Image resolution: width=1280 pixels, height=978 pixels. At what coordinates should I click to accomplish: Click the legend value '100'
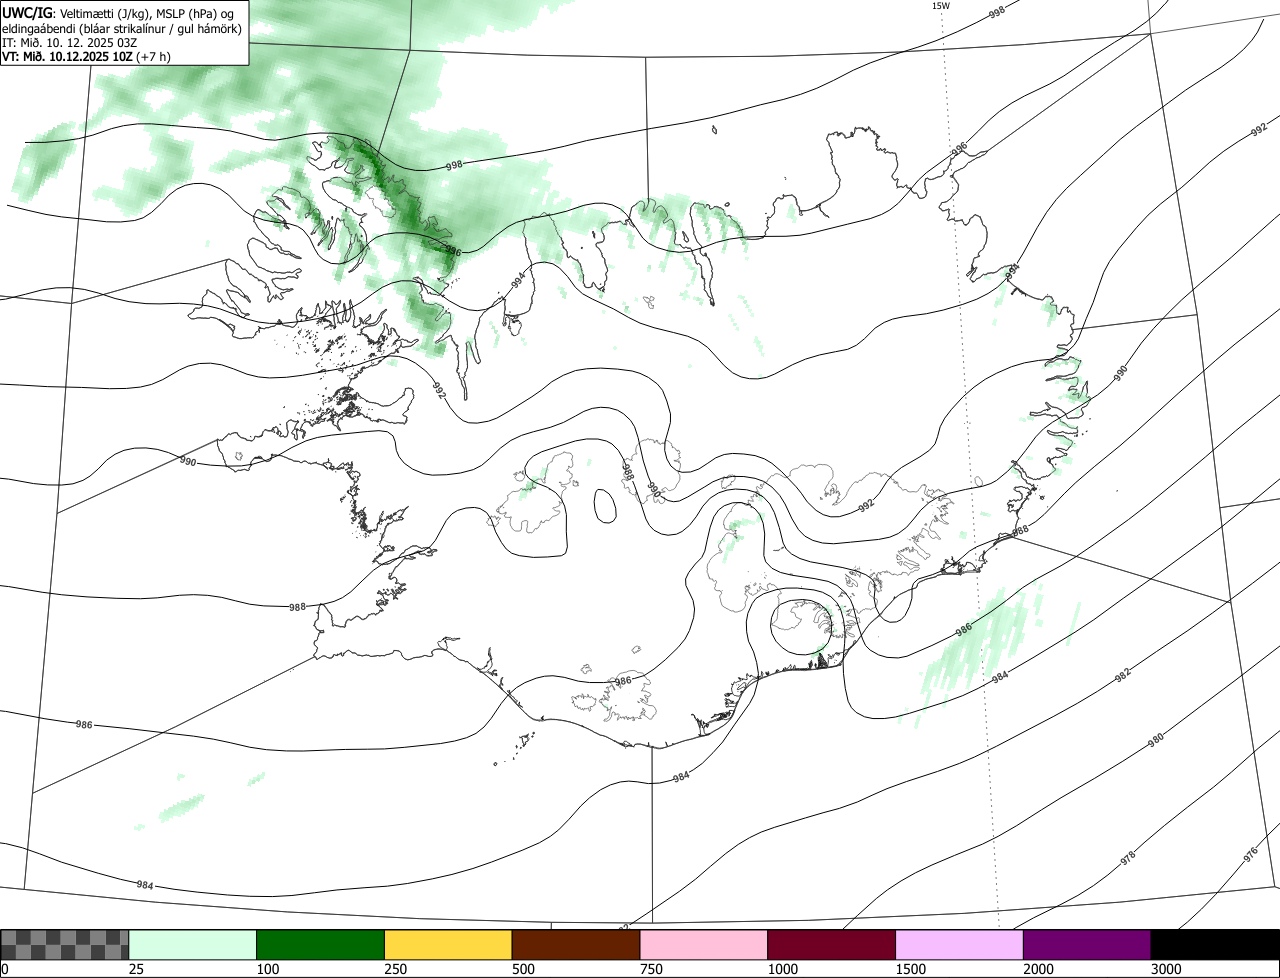(267, 969)
